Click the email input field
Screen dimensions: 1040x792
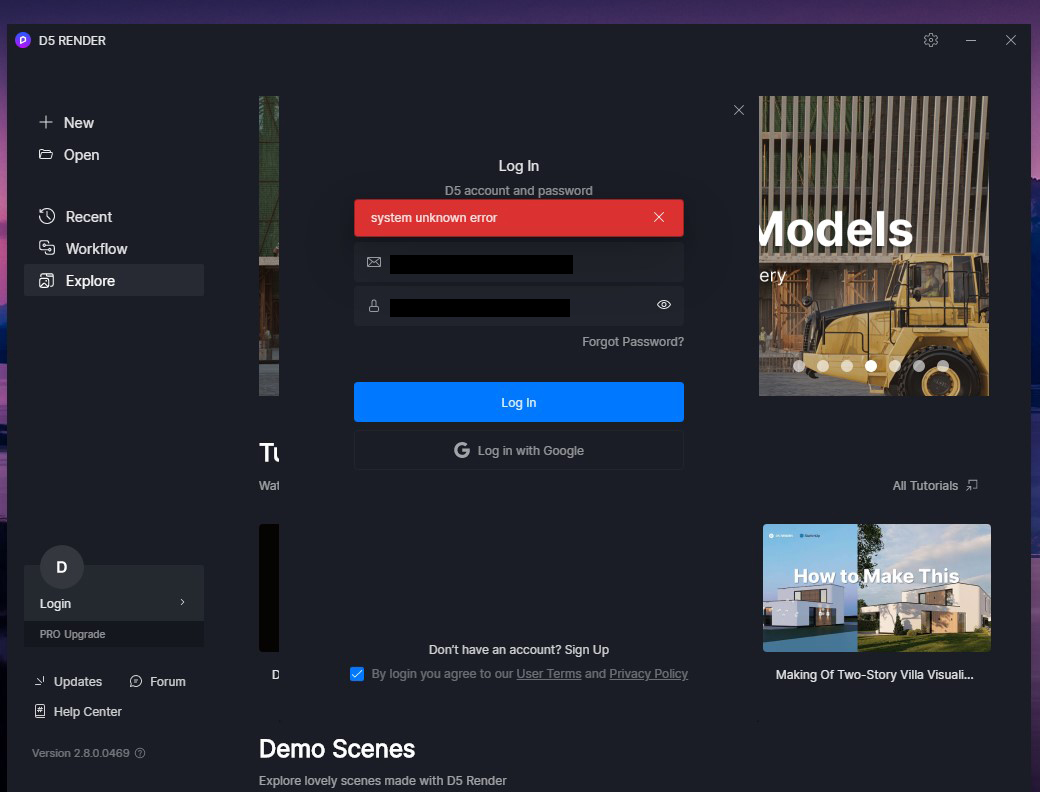pos(519,263)
